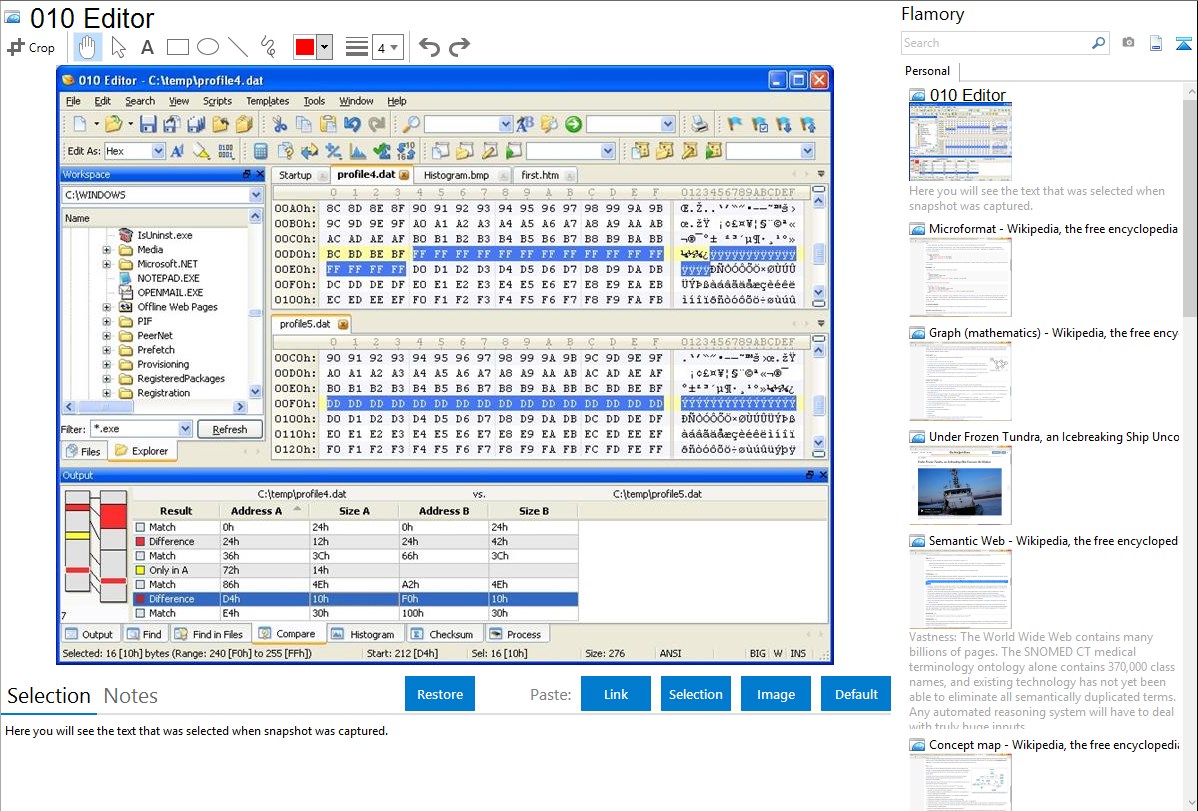Open the Personal tab

coord(928,71)
